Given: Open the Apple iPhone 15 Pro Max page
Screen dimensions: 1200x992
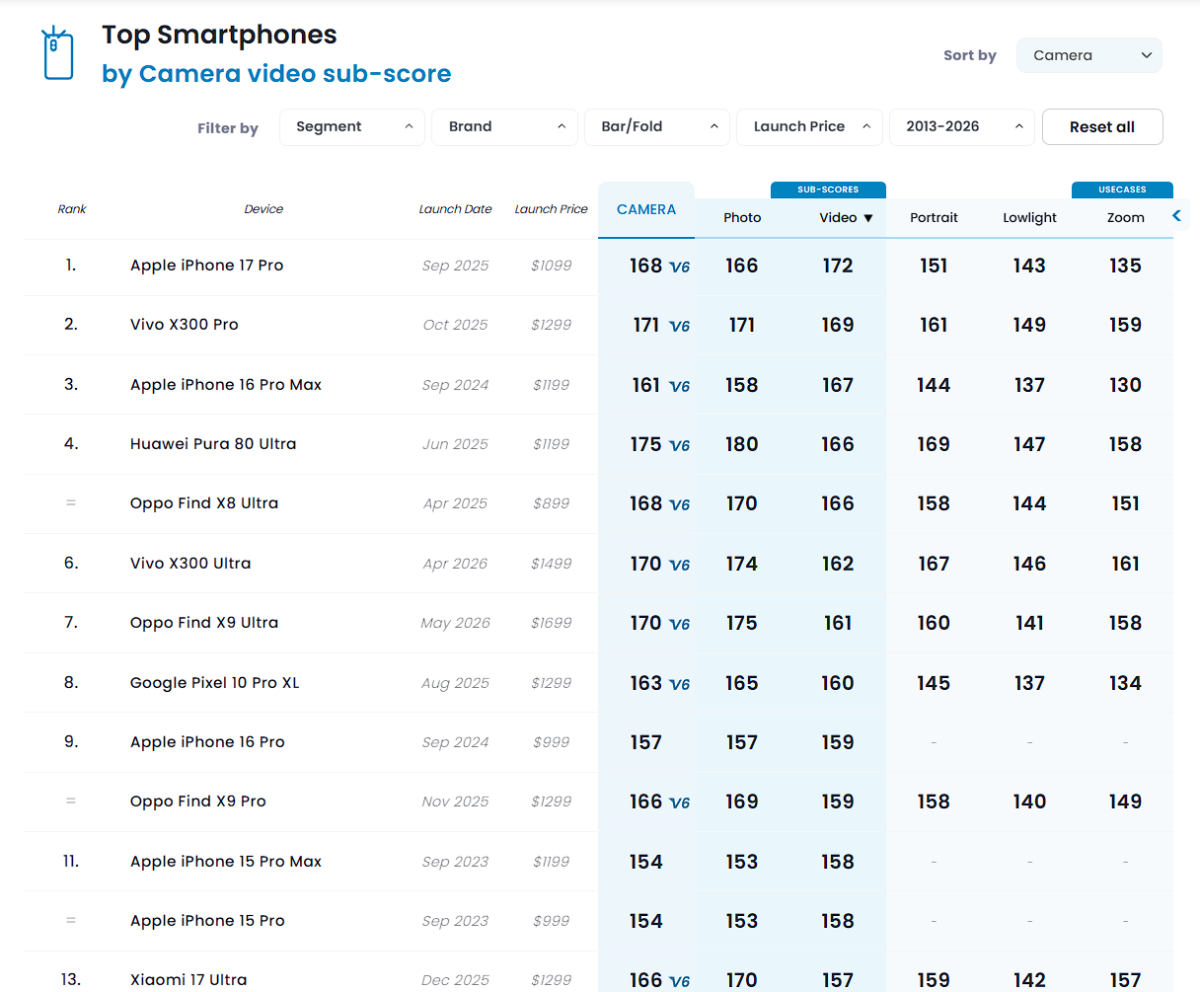Looking at the screenshot, I should coord(226,861).
